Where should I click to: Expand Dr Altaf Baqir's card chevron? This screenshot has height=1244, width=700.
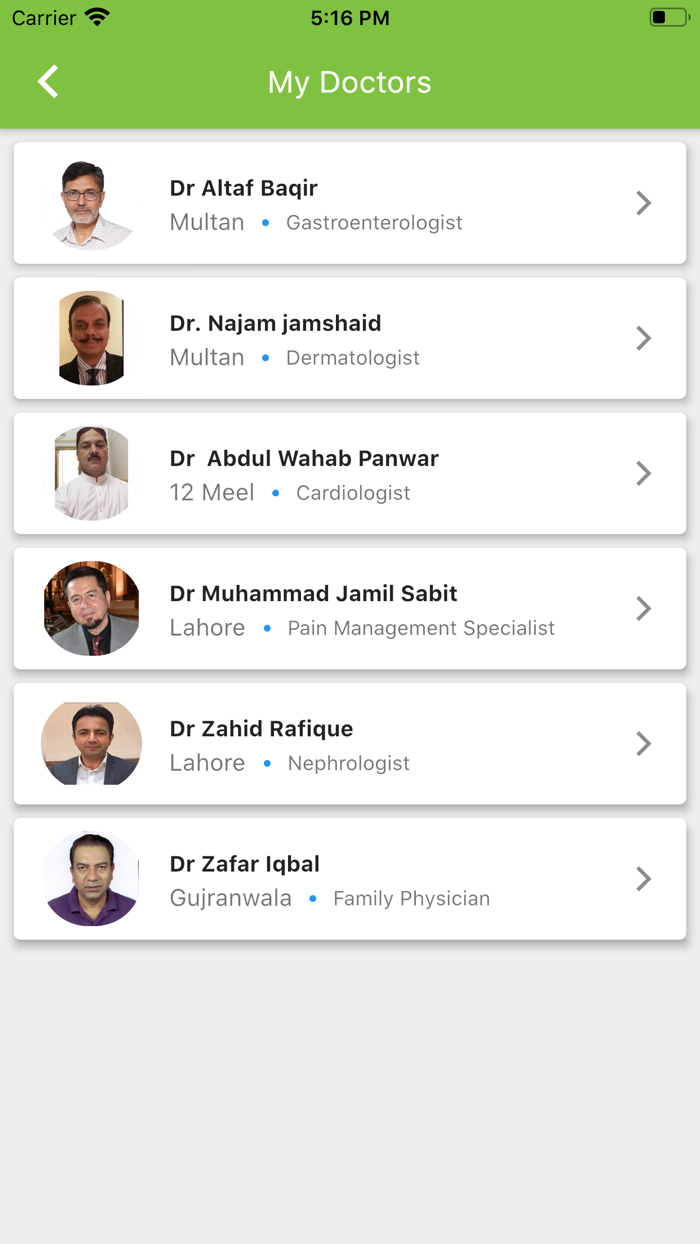click(644, 203)
